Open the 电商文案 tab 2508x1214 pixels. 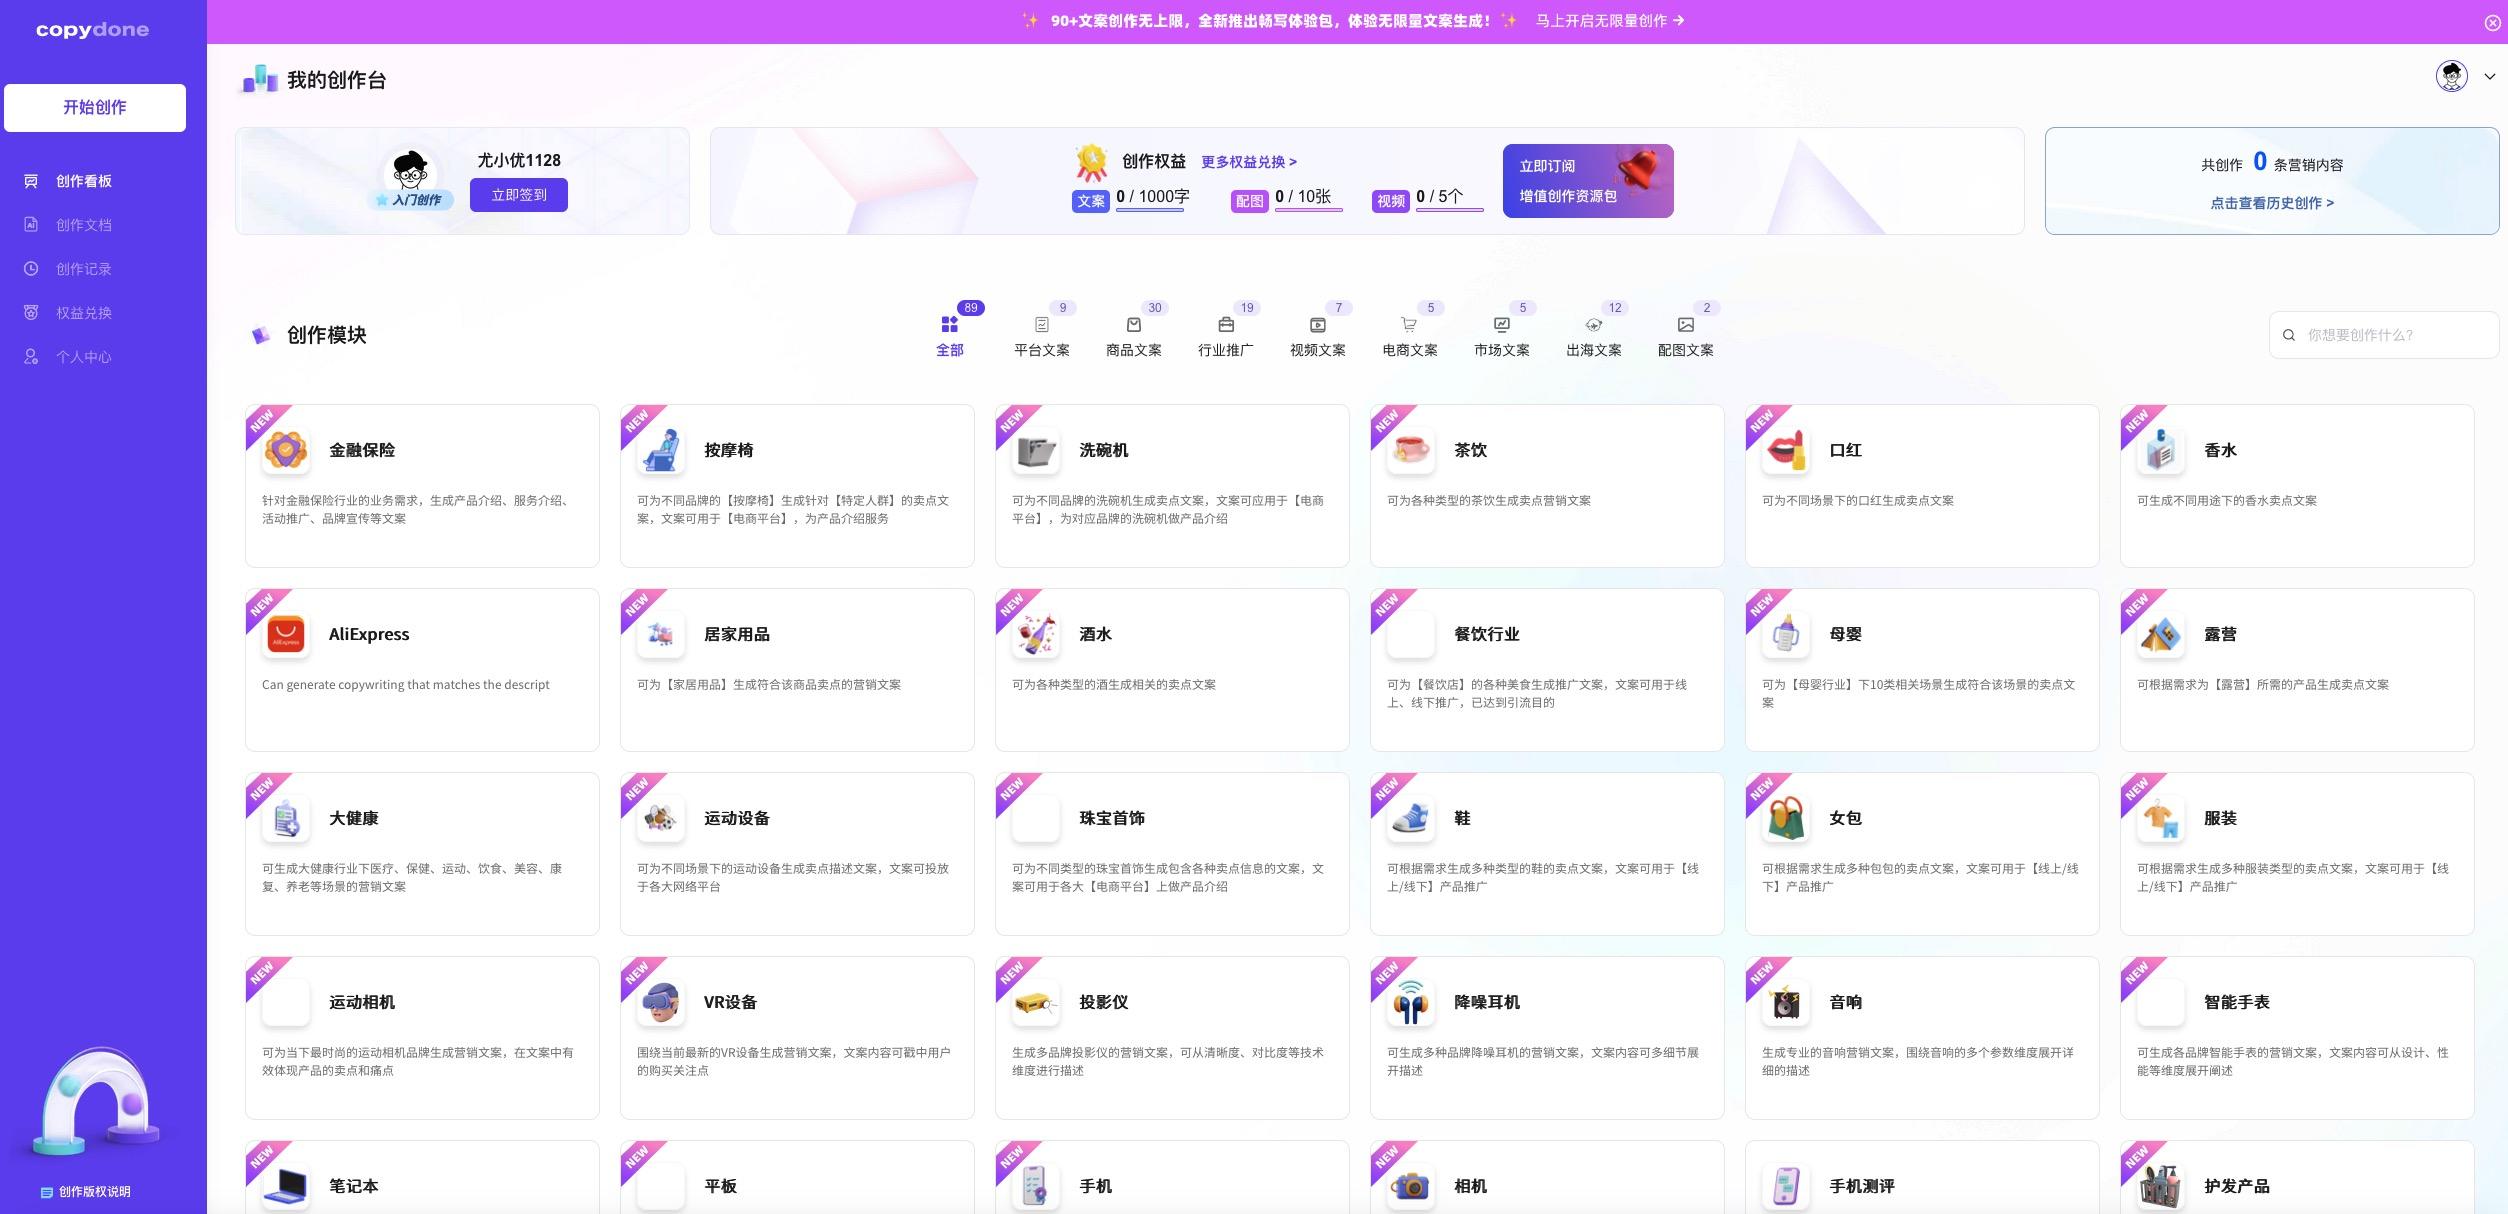[x=1410, y=336]
